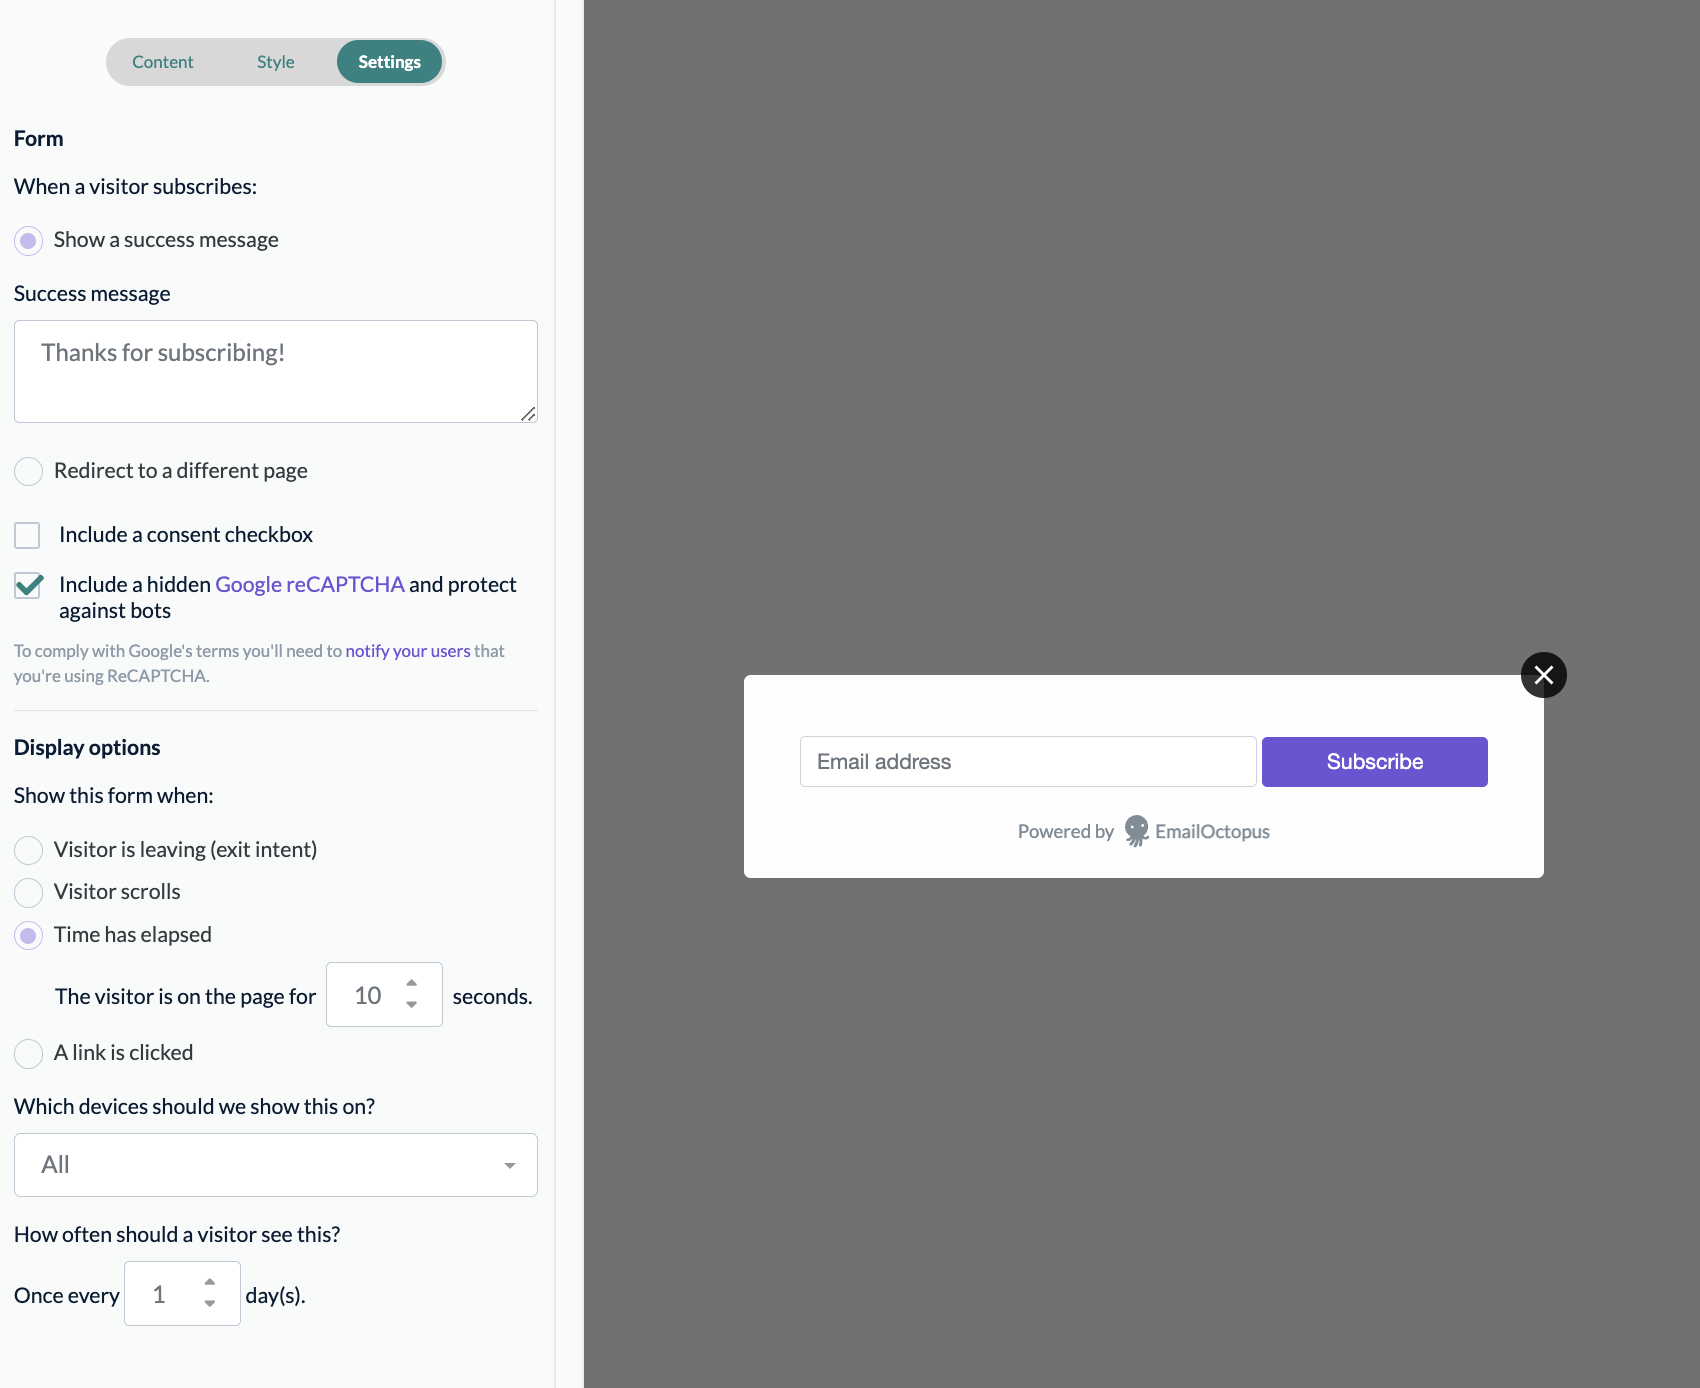The height and width of the screenshot is (1388, 1700).
Task: Open the Google reCAPTCHA link
Action: tap(310, 584)
